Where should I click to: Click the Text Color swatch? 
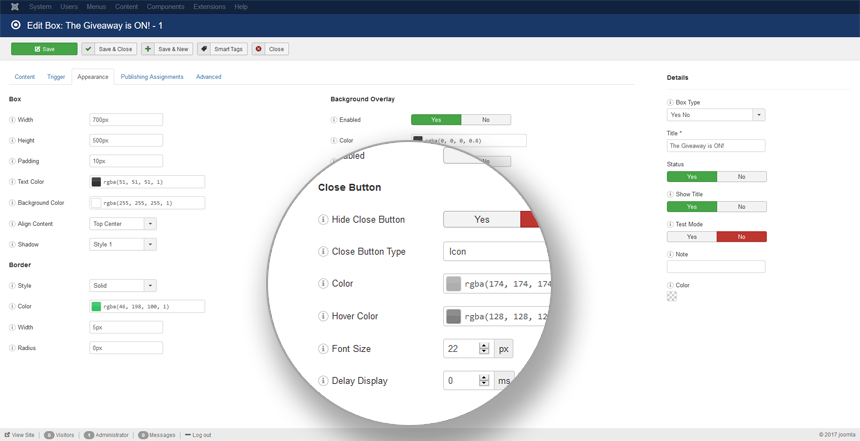97,182
